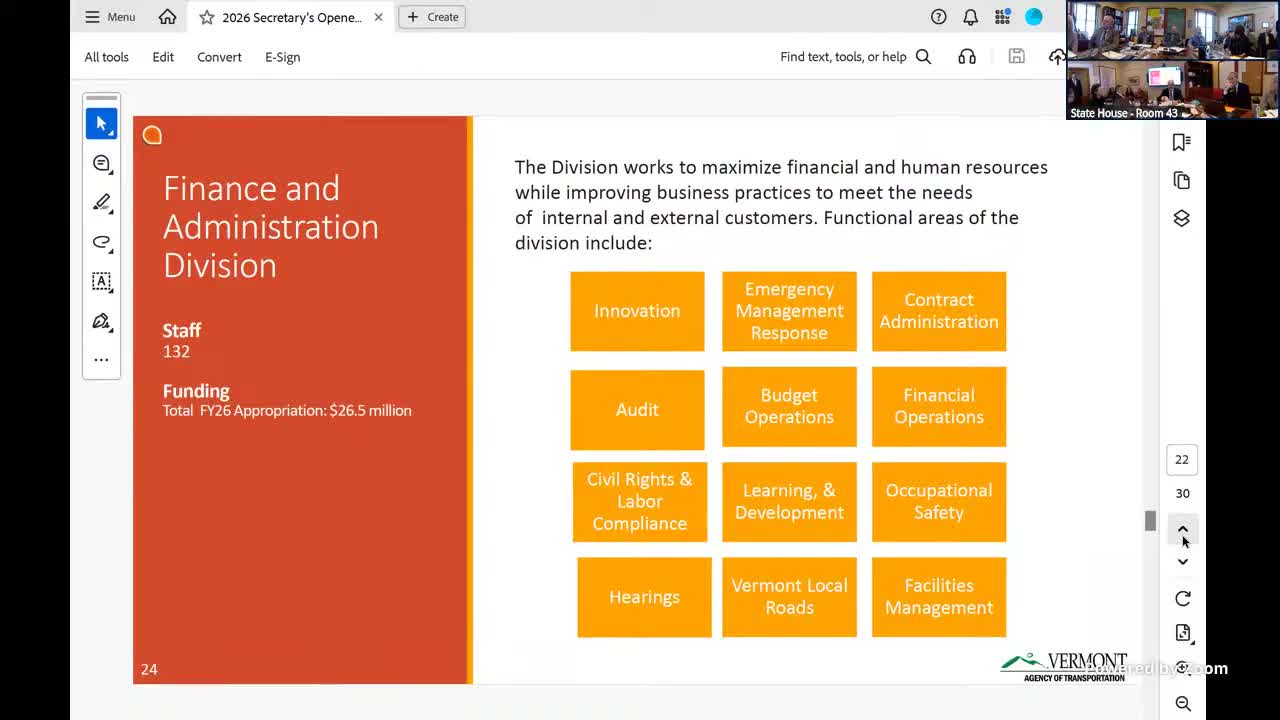The width and height of the screenshot is (1280, 720).
Task: Open the layers panel
Action: [x=1181, y=218]
